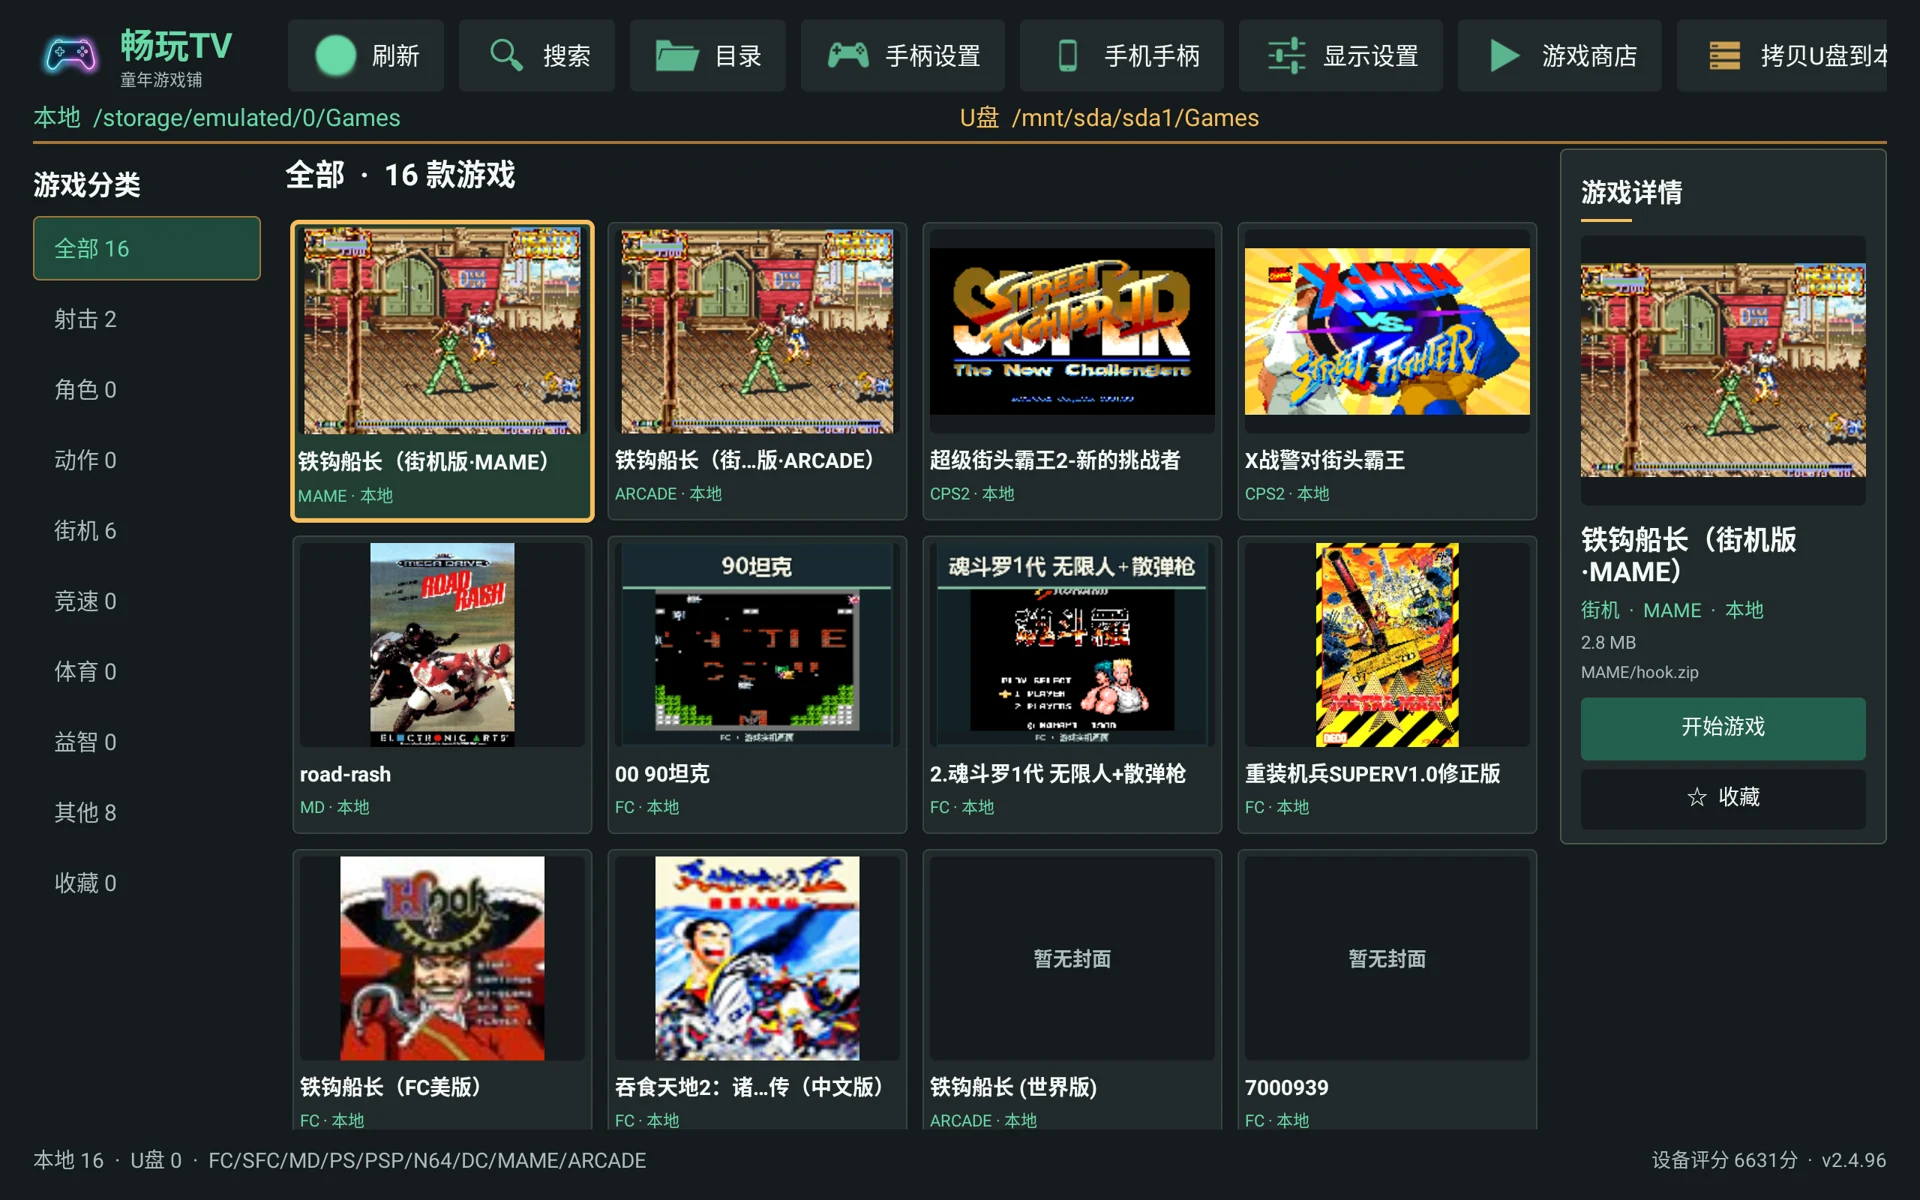Click local path /storage/emulated/0/Games
Viewport: 1920px width, 1200px height.
point(246,118)
